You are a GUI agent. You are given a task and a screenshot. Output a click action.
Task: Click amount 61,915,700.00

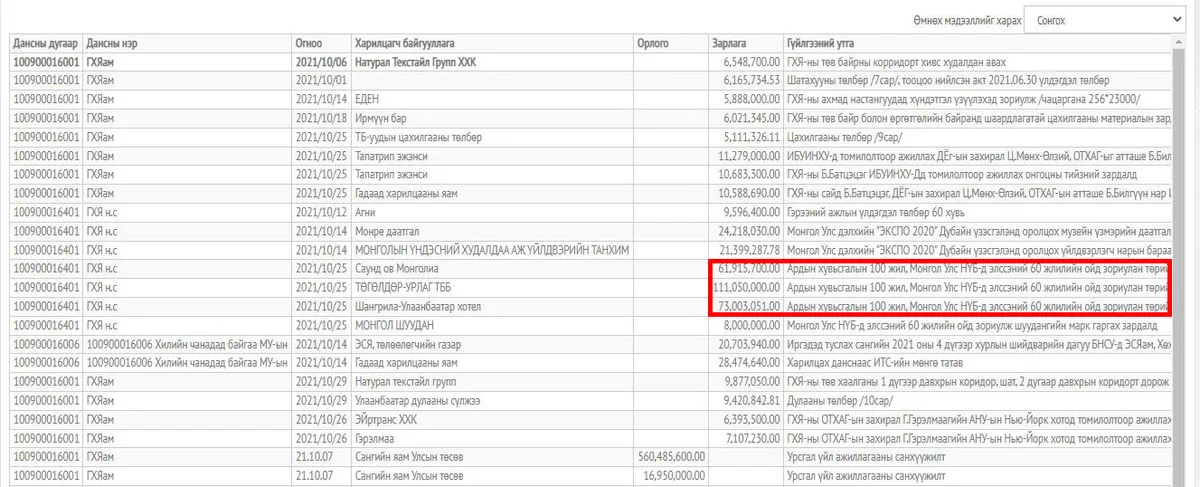748,269
